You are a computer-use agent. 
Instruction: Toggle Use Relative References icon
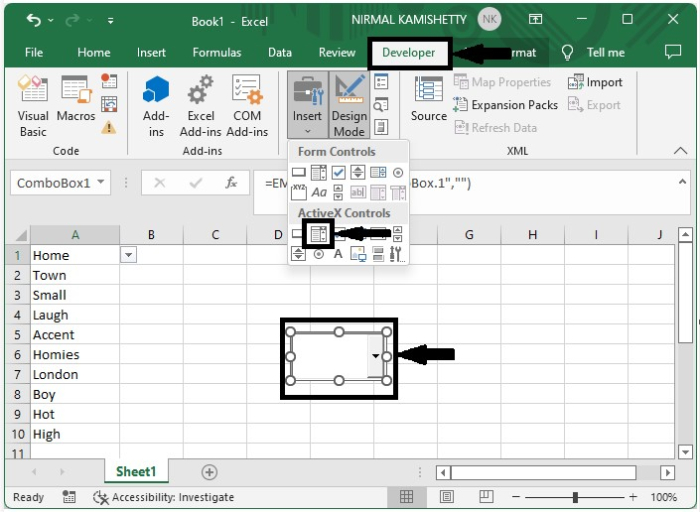point(109,104)
